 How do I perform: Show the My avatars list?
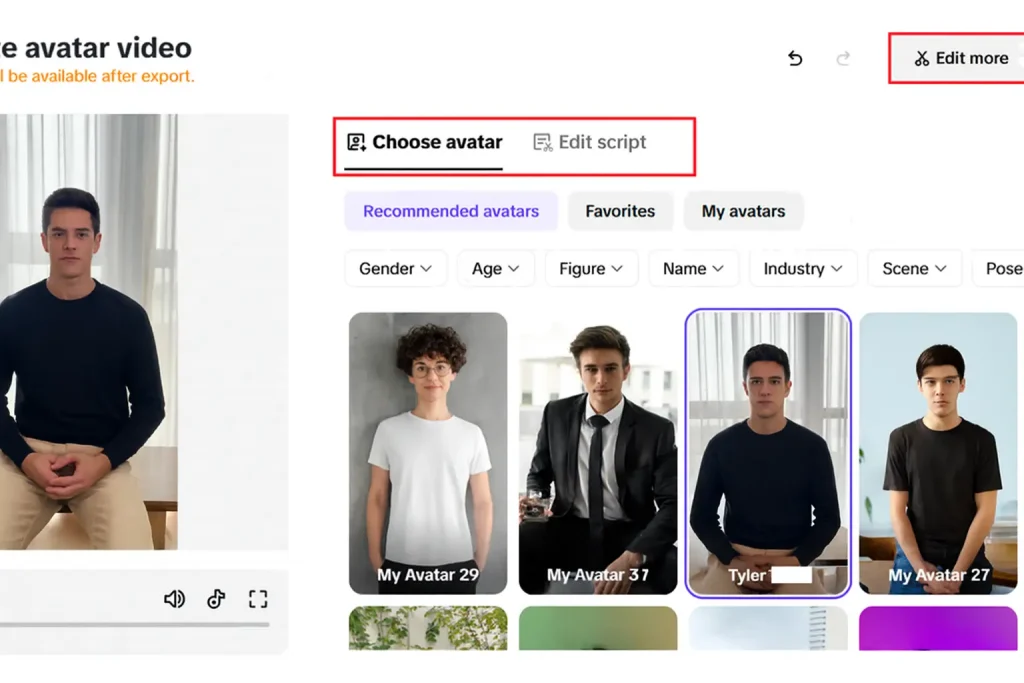(x=743, y=211)
